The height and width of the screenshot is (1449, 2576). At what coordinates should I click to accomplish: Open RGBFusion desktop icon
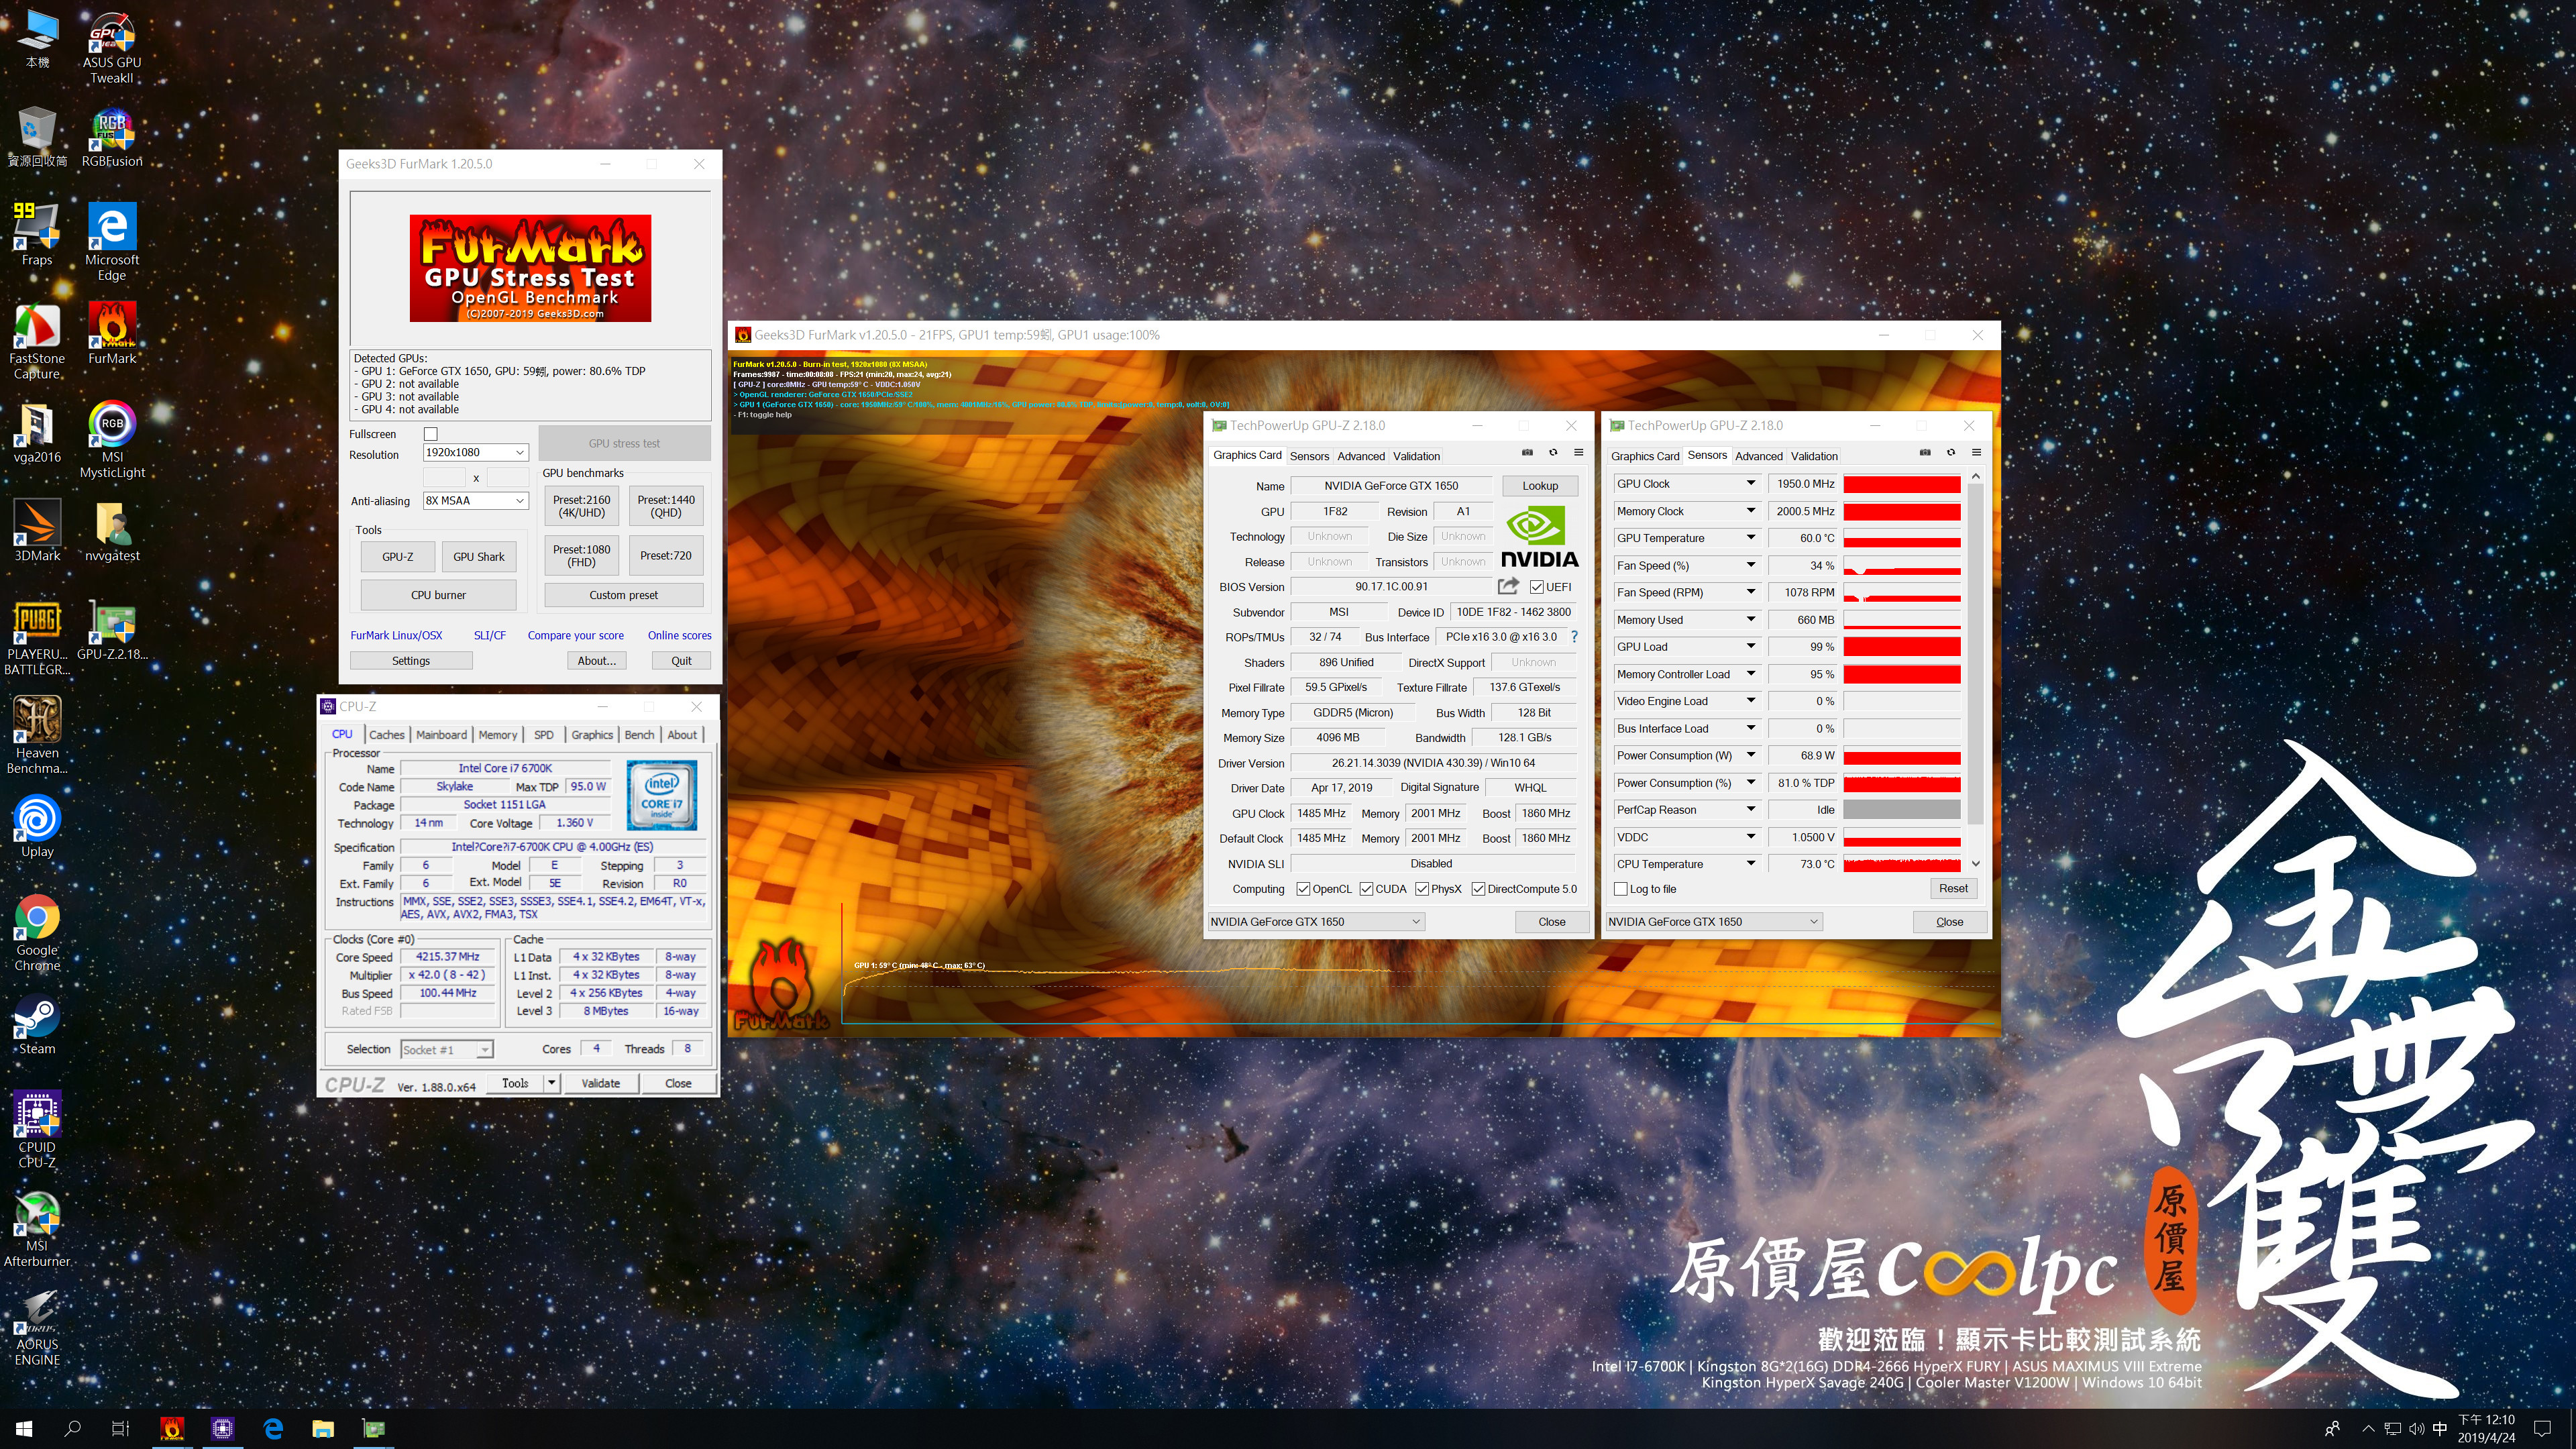[x=112, y=138]
